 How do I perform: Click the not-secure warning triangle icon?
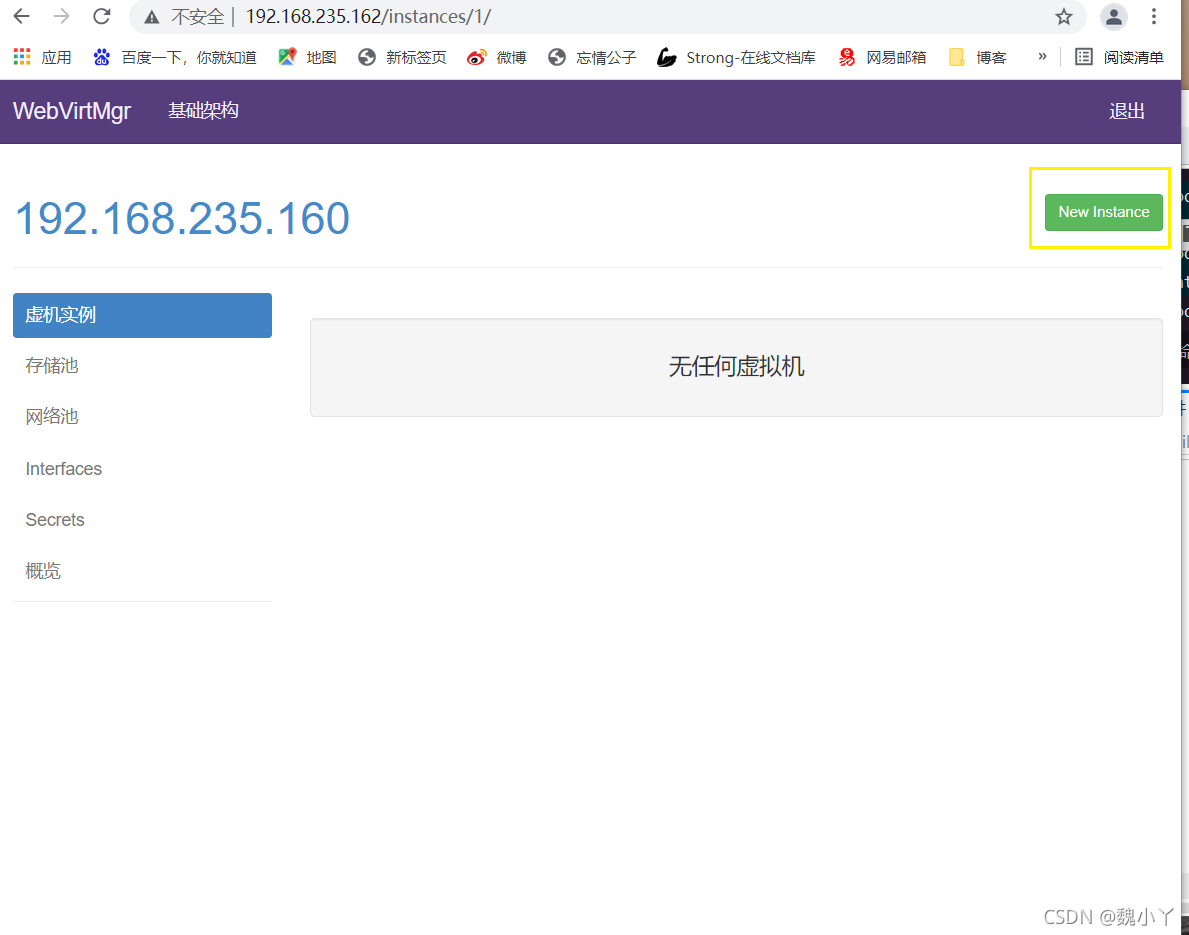[x=152, y=17]
